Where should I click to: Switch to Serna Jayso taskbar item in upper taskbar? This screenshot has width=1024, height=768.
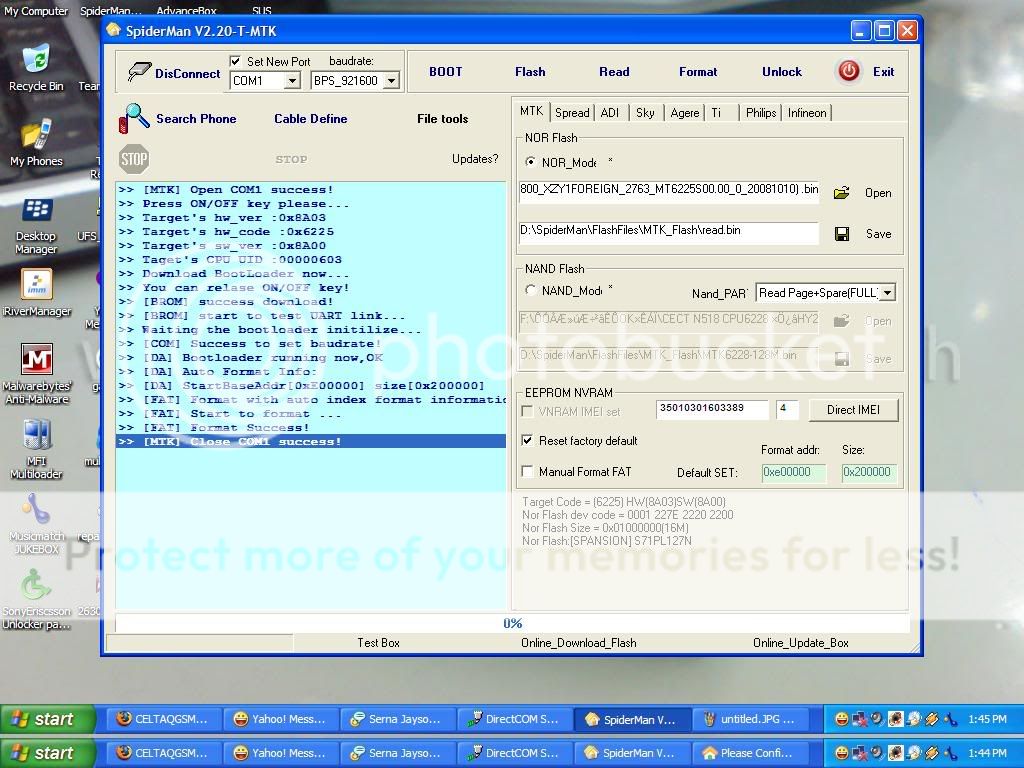pos(396,719)
